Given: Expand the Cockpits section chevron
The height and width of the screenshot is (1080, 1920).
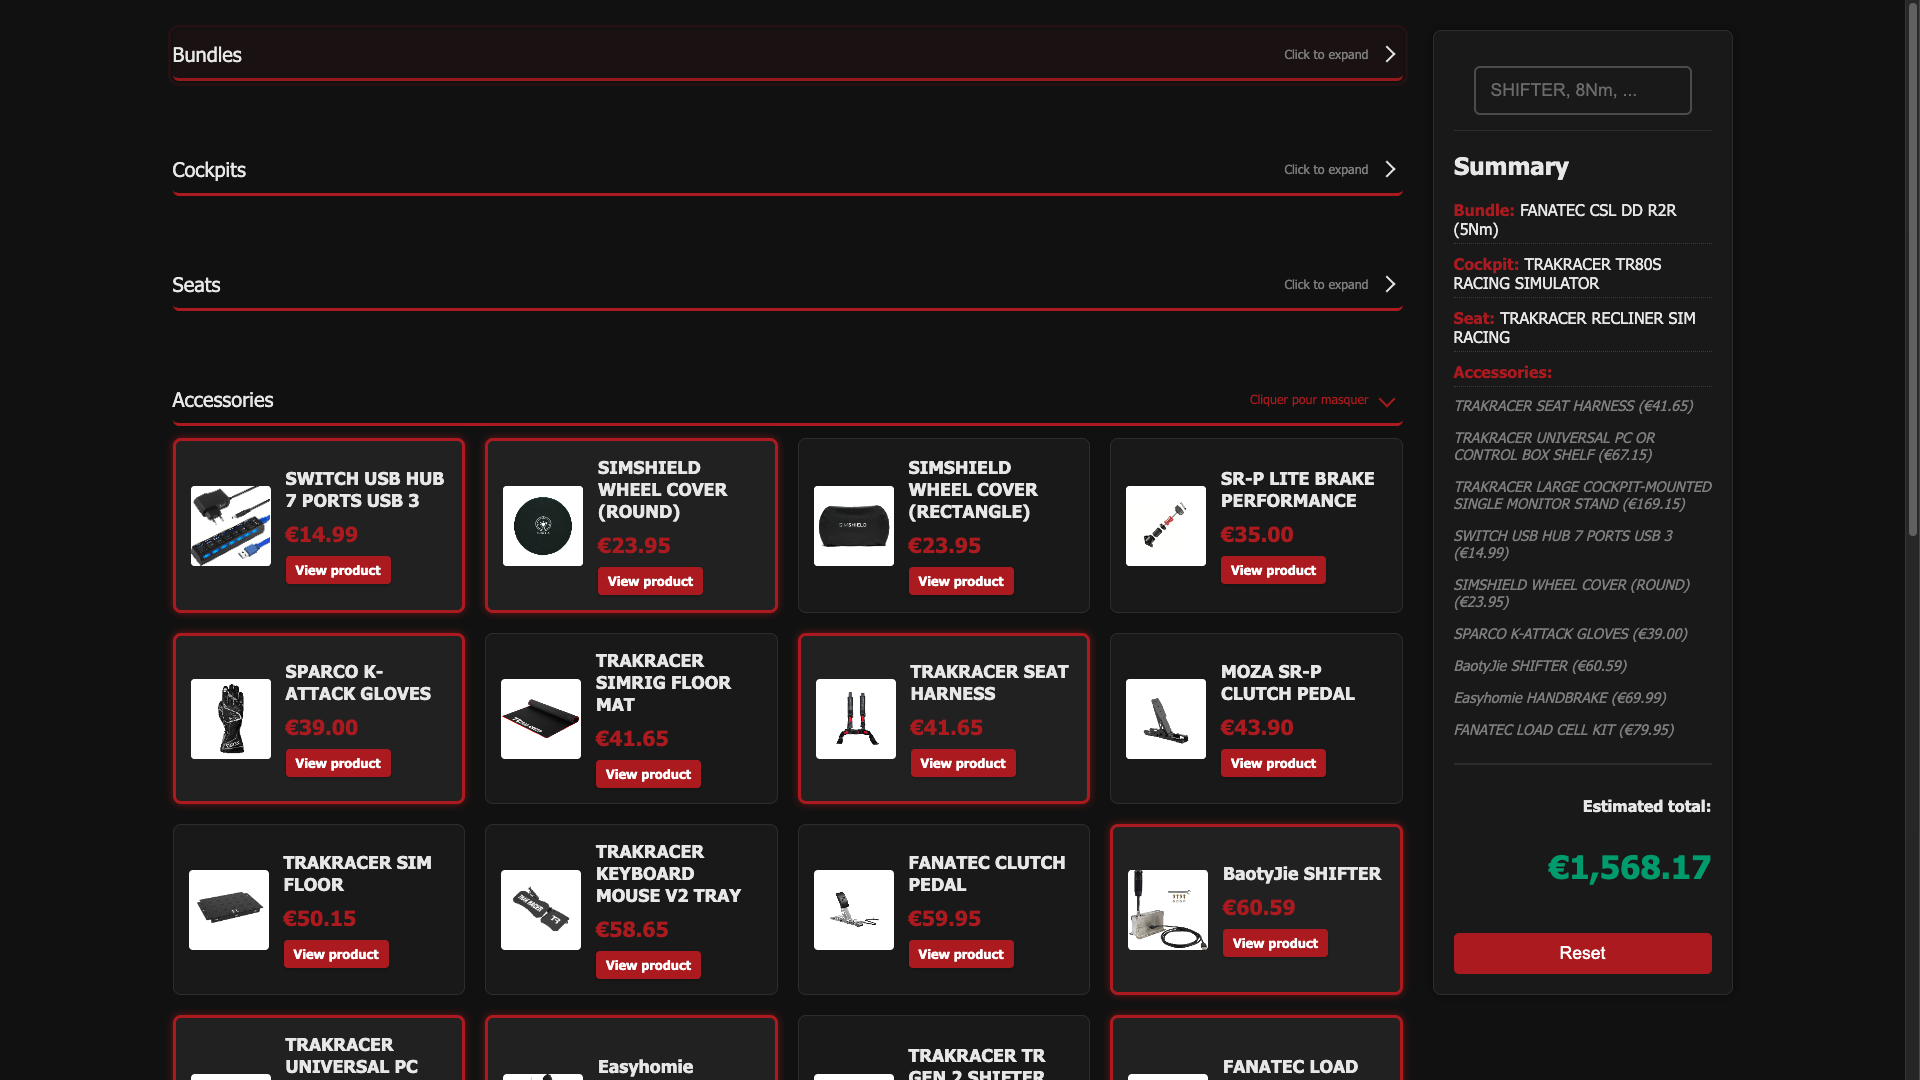Looking at the screenshot, I should point(1390,169).
